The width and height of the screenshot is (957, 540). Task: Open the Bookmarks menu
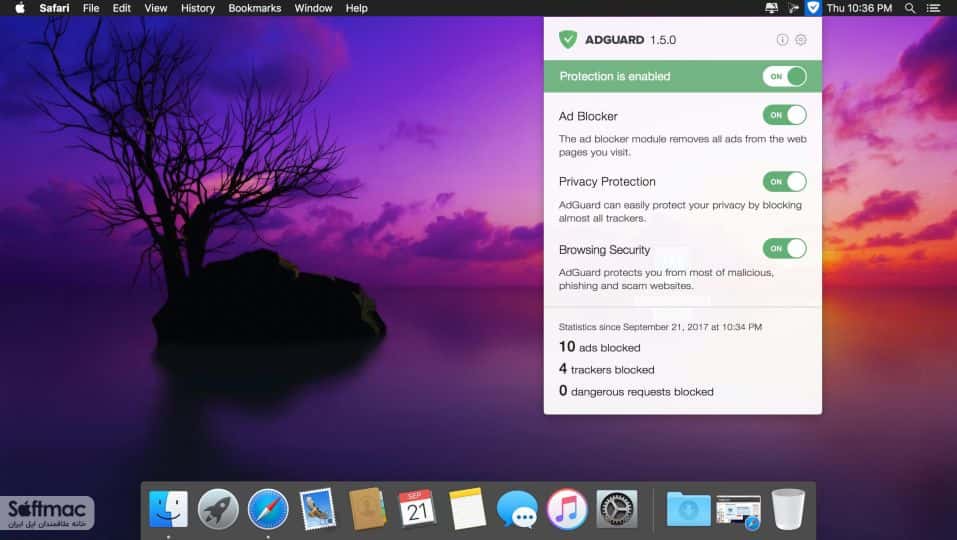click(x=255, y=8)
